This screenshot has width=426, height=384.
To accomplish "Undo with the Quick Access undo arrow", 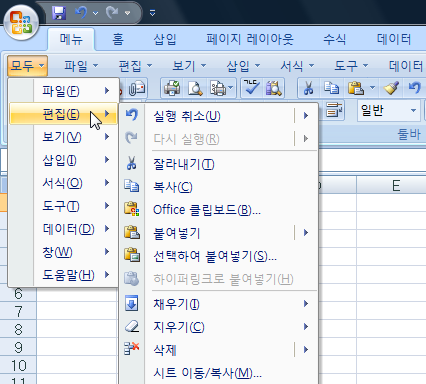I will (x=81, y=13).
